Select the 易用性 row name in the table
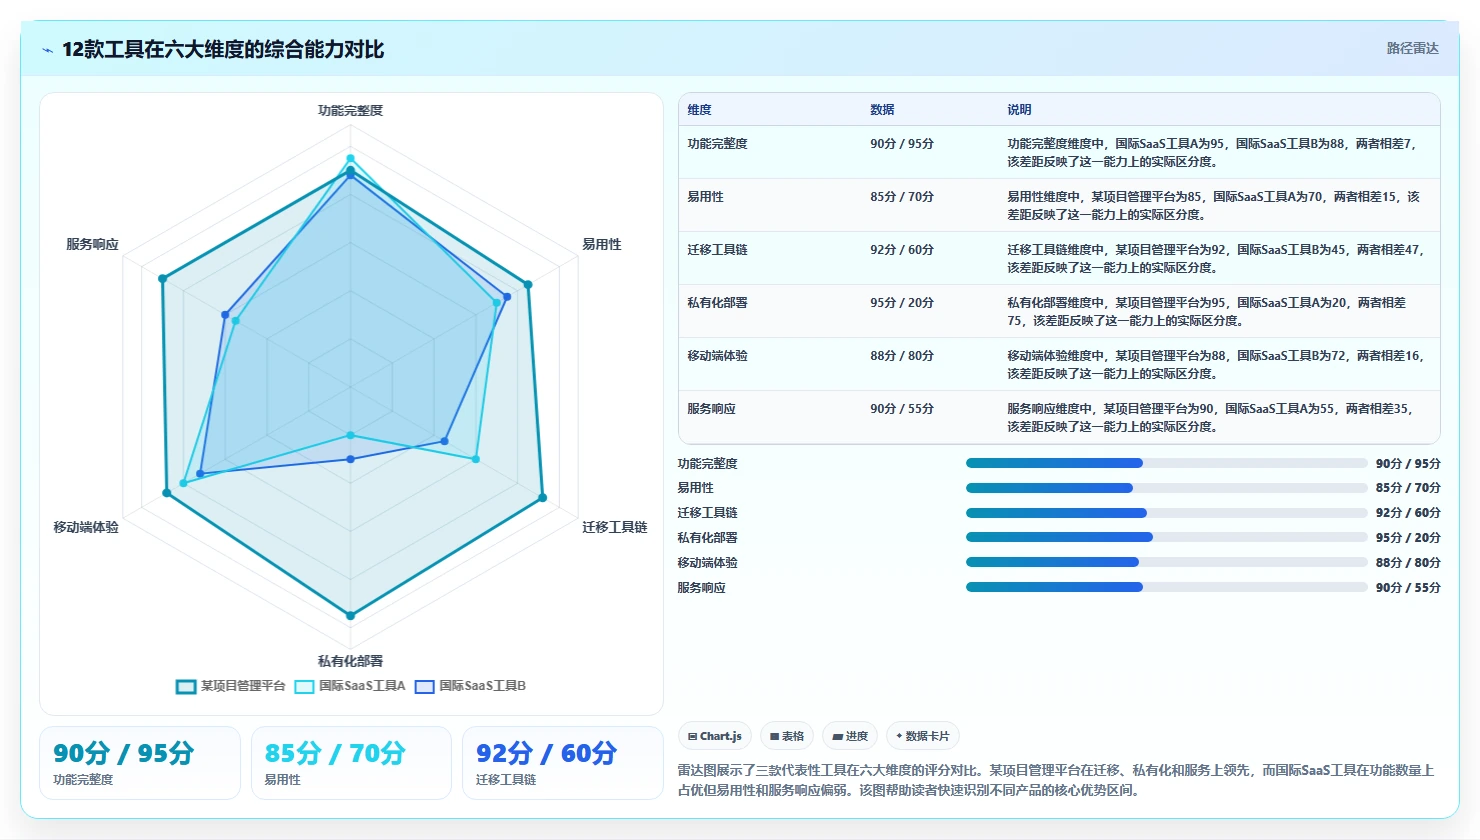The height and width of the screenshot is (840, 1480). [705, 197]
